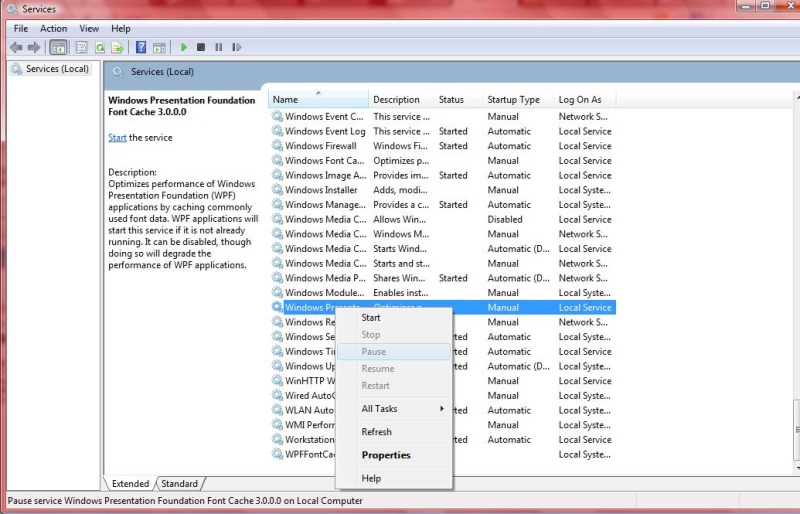Image resolution: width=800 pixels, height=514 pixels.
Task: Choose the Restart context menu entry
Action: pos(394,385)
